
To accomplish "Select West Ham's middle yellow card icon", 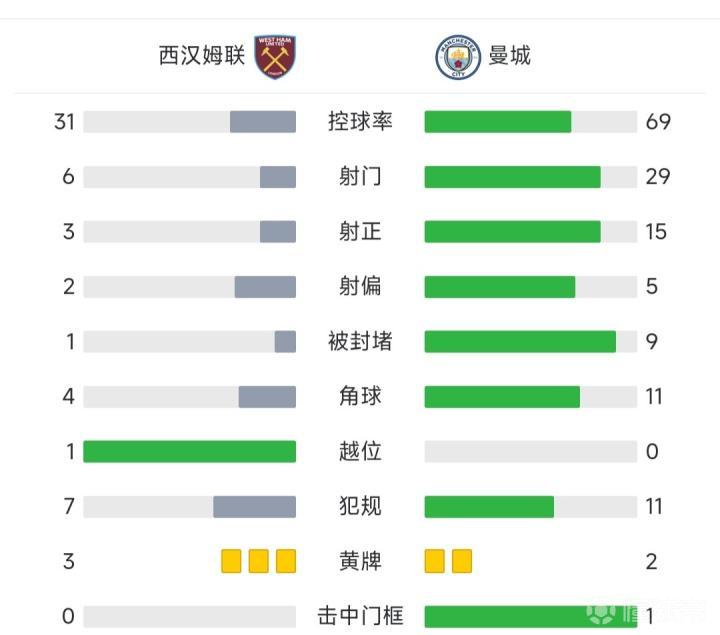I will (259, 561).
